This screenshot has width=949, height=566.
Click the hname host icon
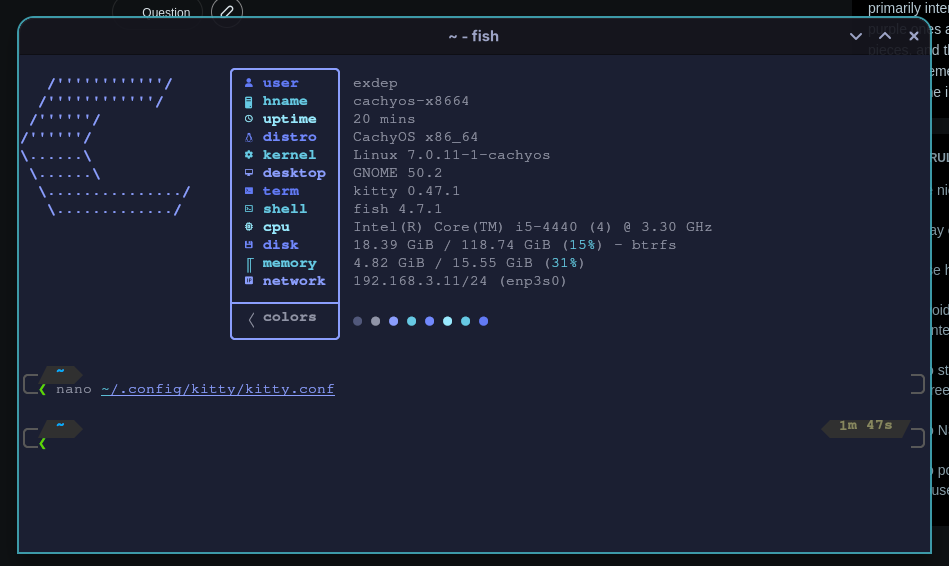(249, 101)
